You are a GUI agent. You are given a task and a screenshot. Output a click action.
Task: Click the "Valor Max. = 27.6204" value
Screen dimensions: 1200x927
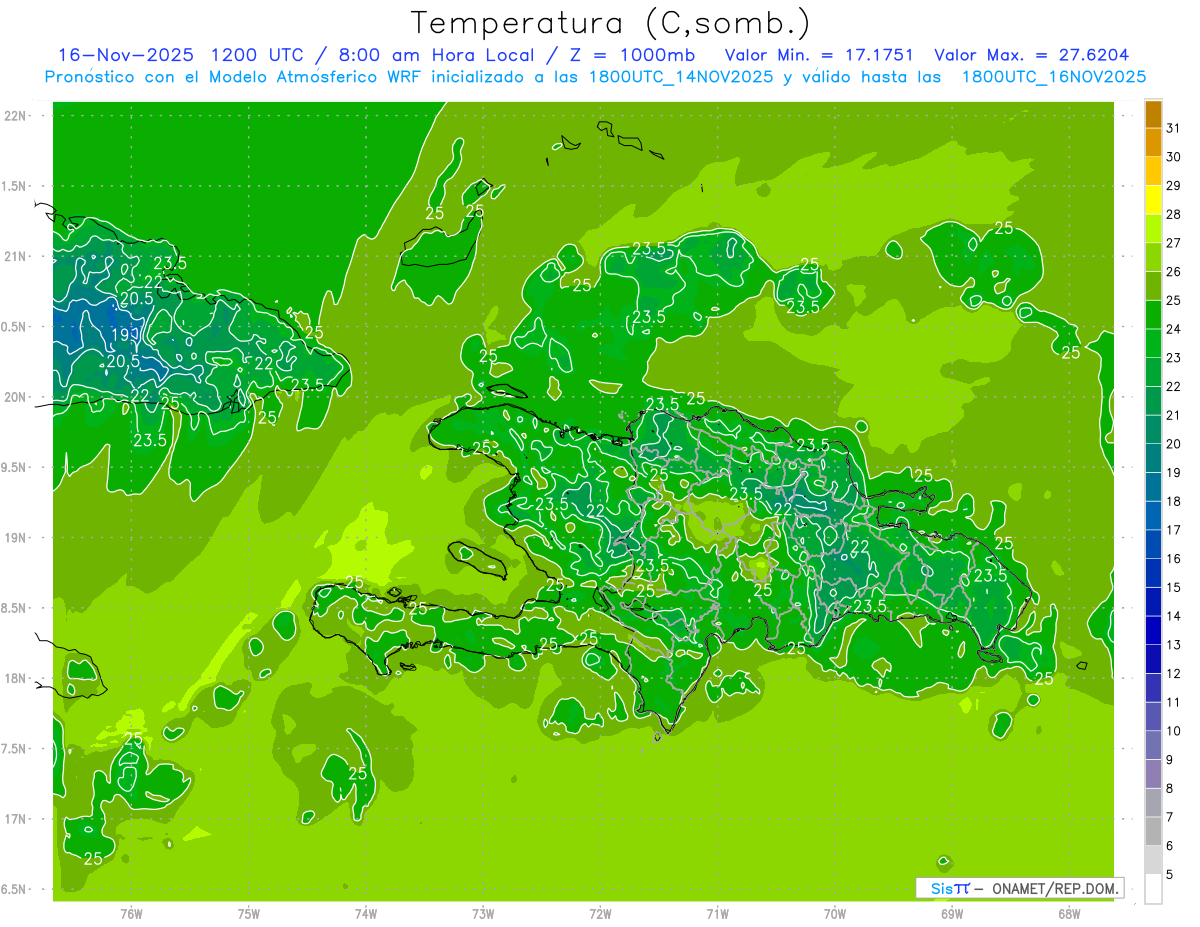tap(1031, 55)
